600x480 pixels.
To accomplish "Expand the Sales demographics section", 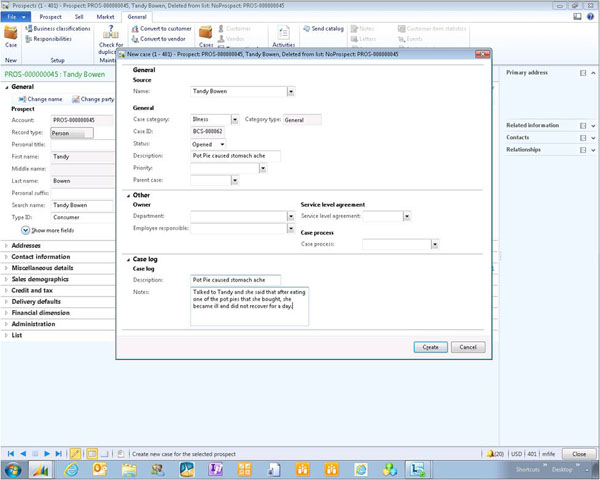I will coord(6,279).
